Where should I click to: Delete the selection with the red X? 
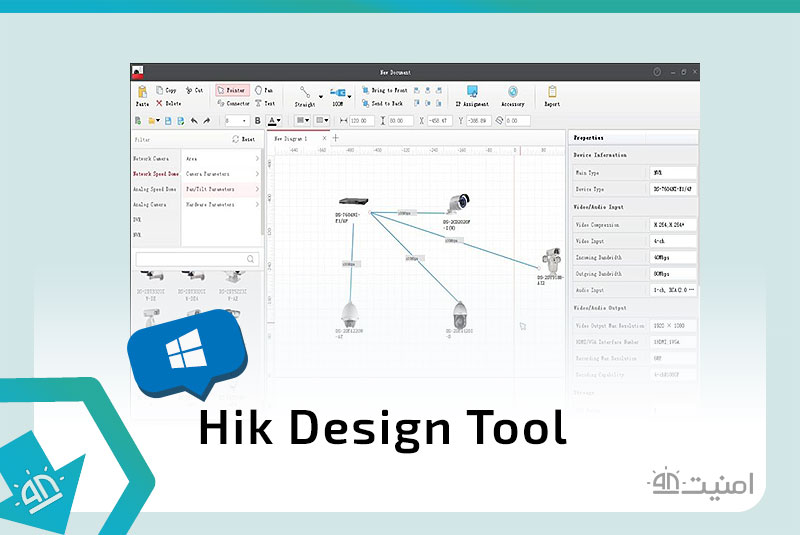click(x=159, y=104)
